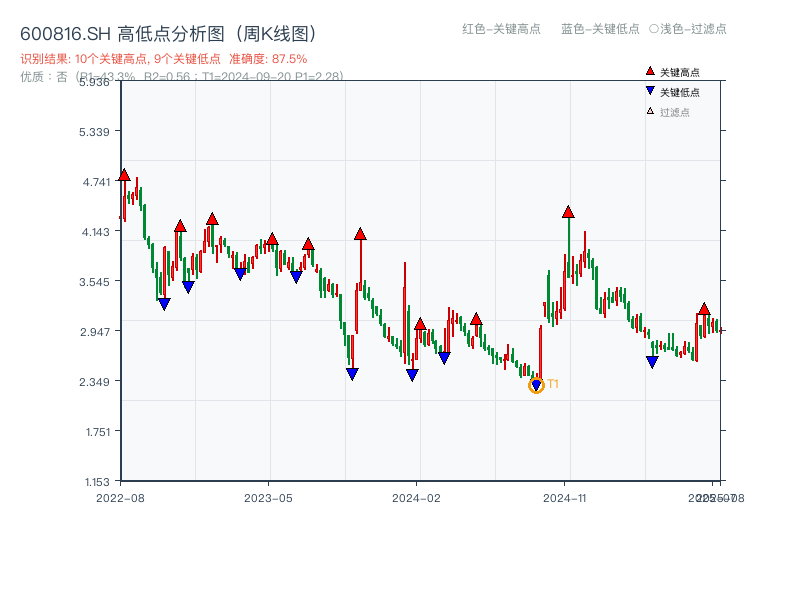The width and height of the screenshot is (800, 600).
Task: Click the 5.936 y-axis value label
Action: tap(96, 84)
